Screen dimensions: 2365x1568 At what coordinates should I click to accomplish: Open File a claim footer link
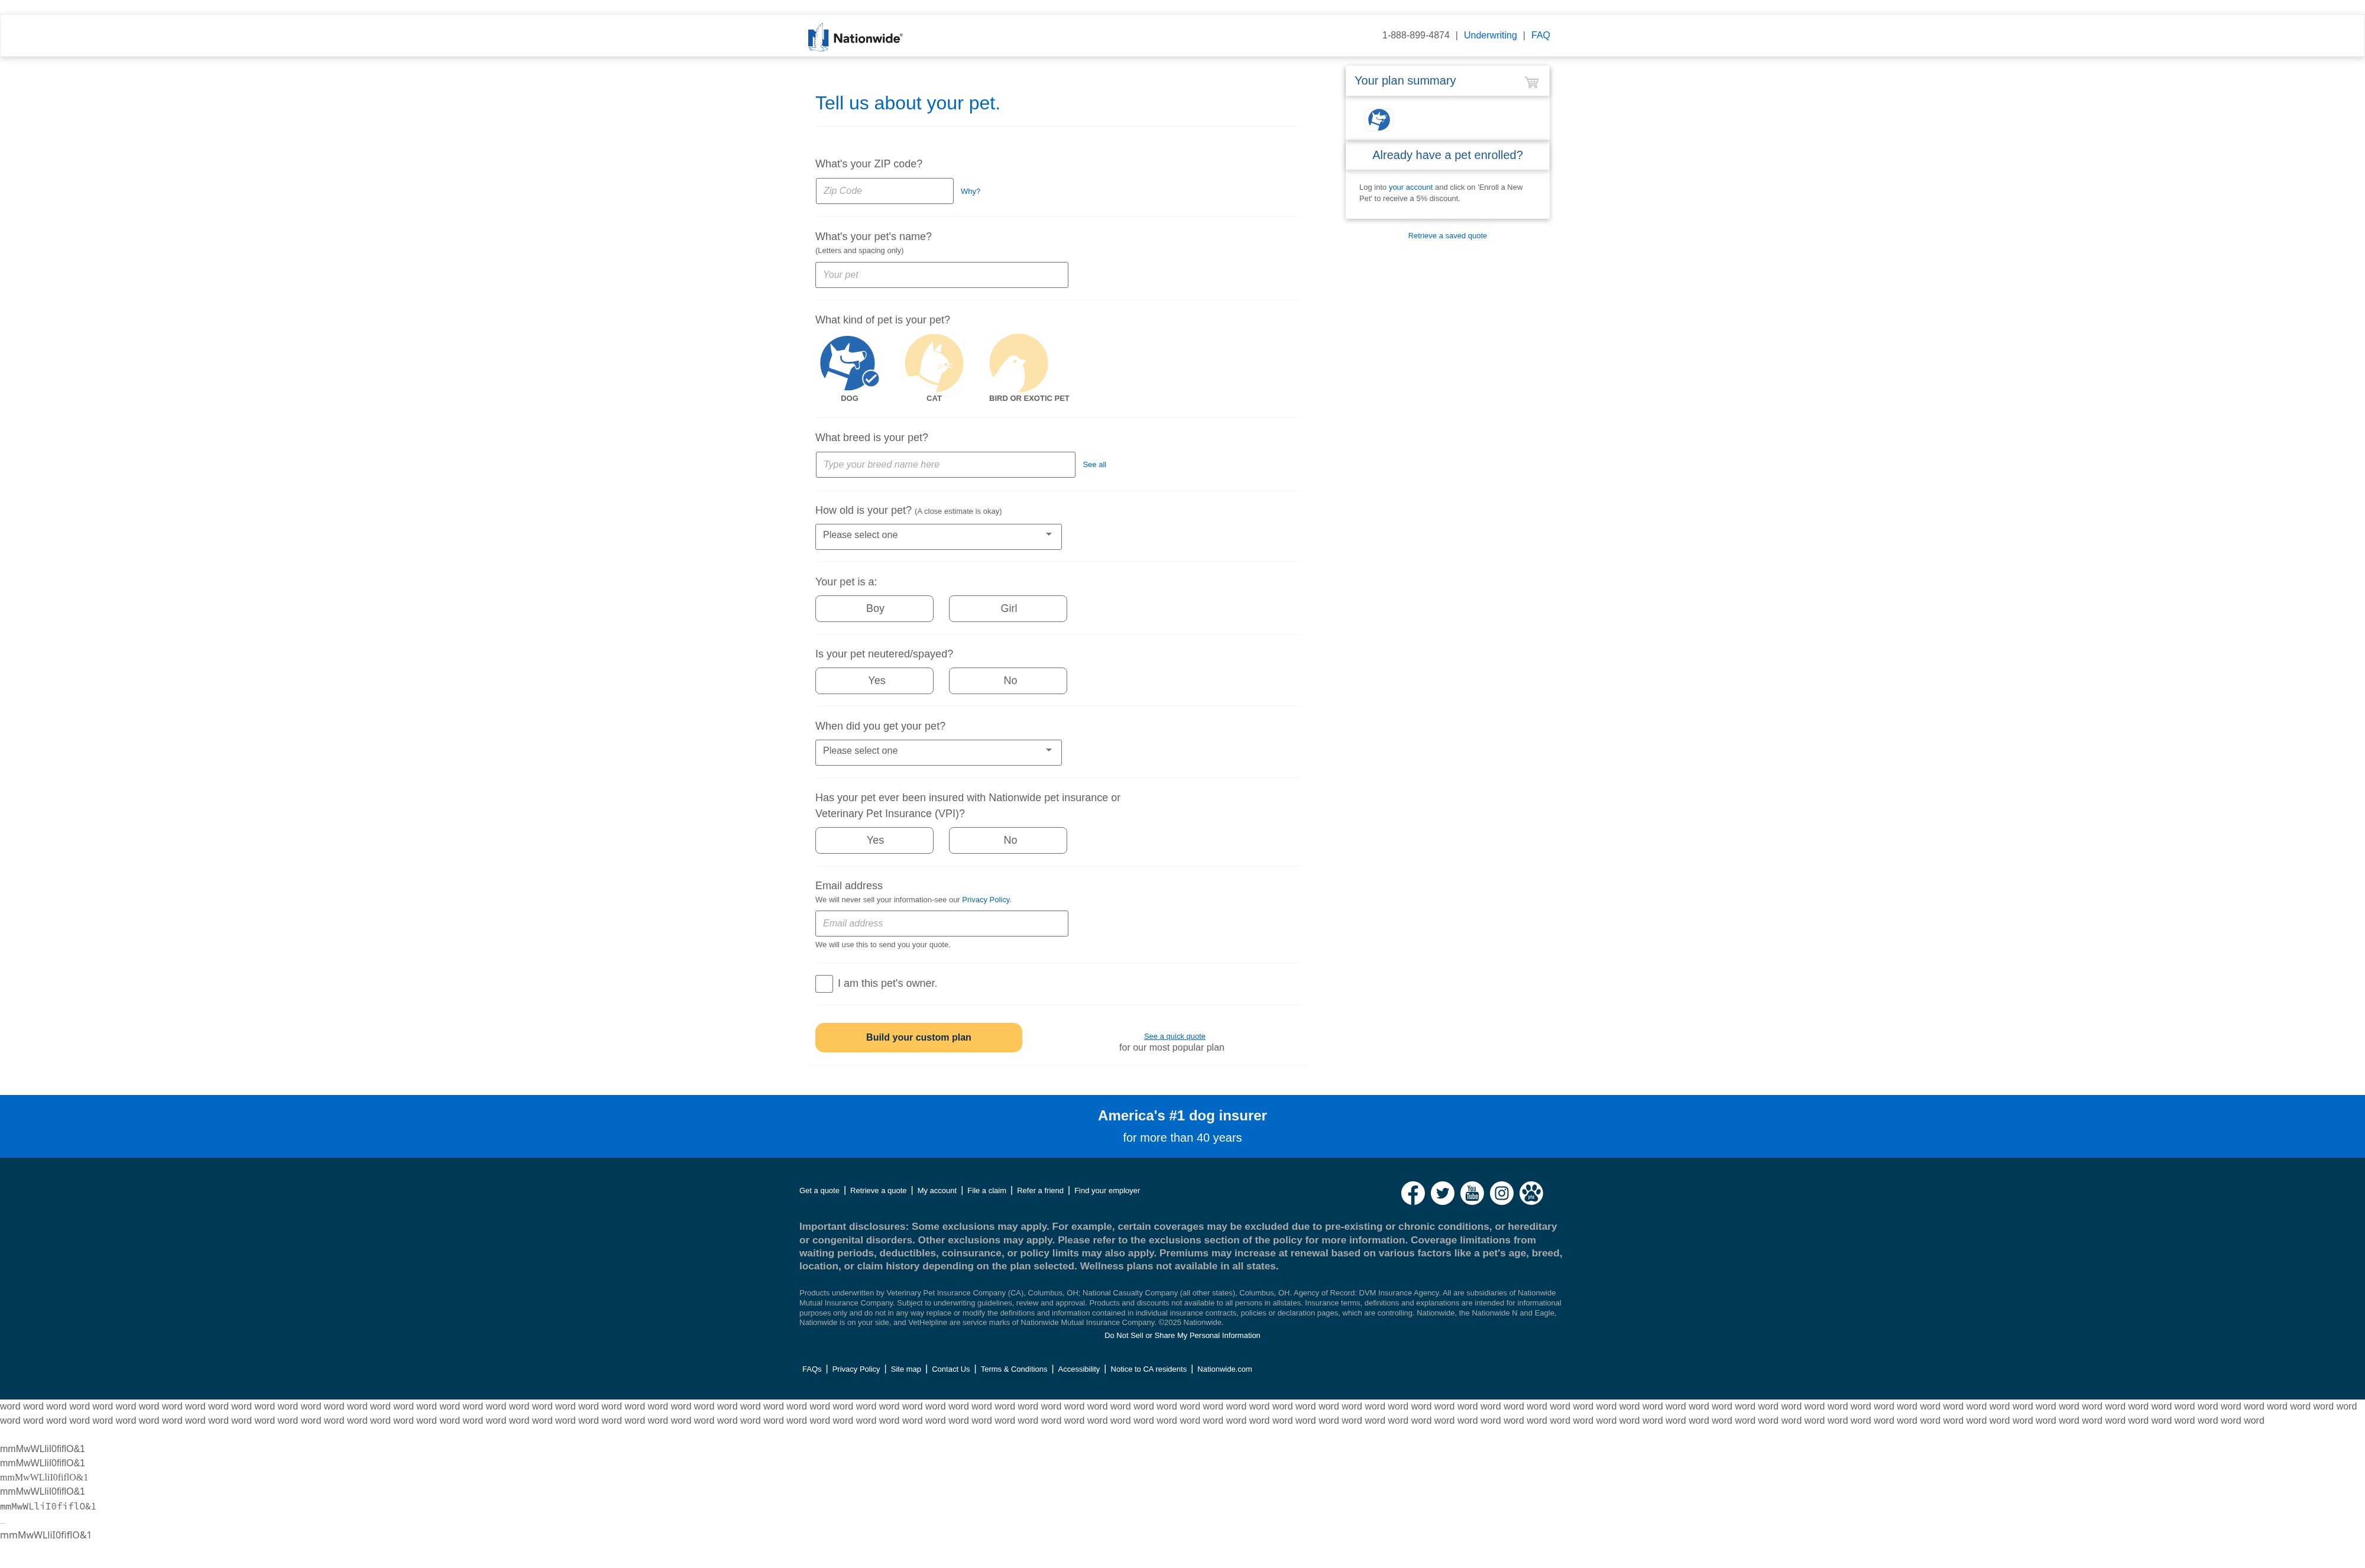986,1191
